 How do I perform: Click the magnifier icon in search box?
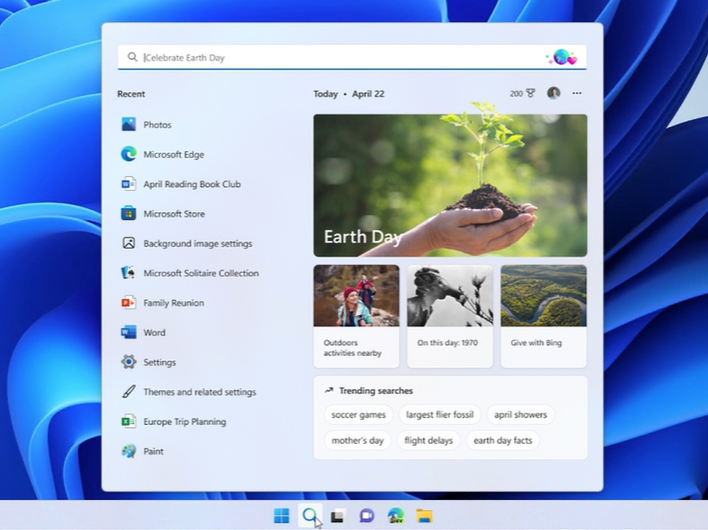point(132,57)
